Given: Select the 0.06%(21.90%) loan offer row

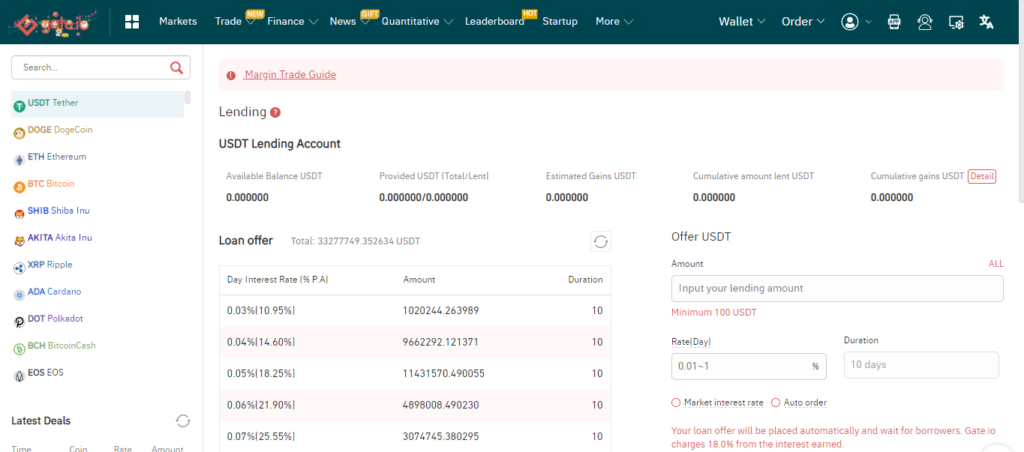Looking at the screenshot, I should click(415, 405).
